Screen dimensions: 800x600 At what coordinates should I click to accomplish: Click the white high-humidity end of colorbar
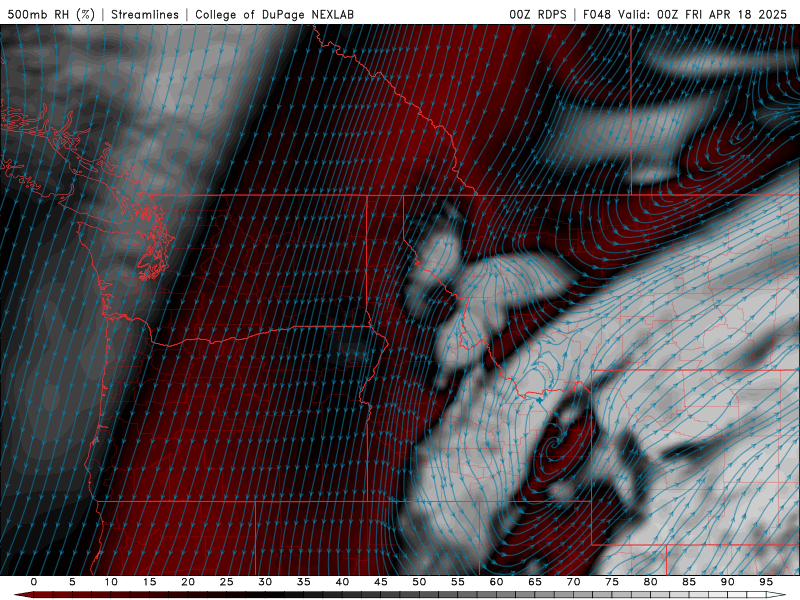point(777,595)
